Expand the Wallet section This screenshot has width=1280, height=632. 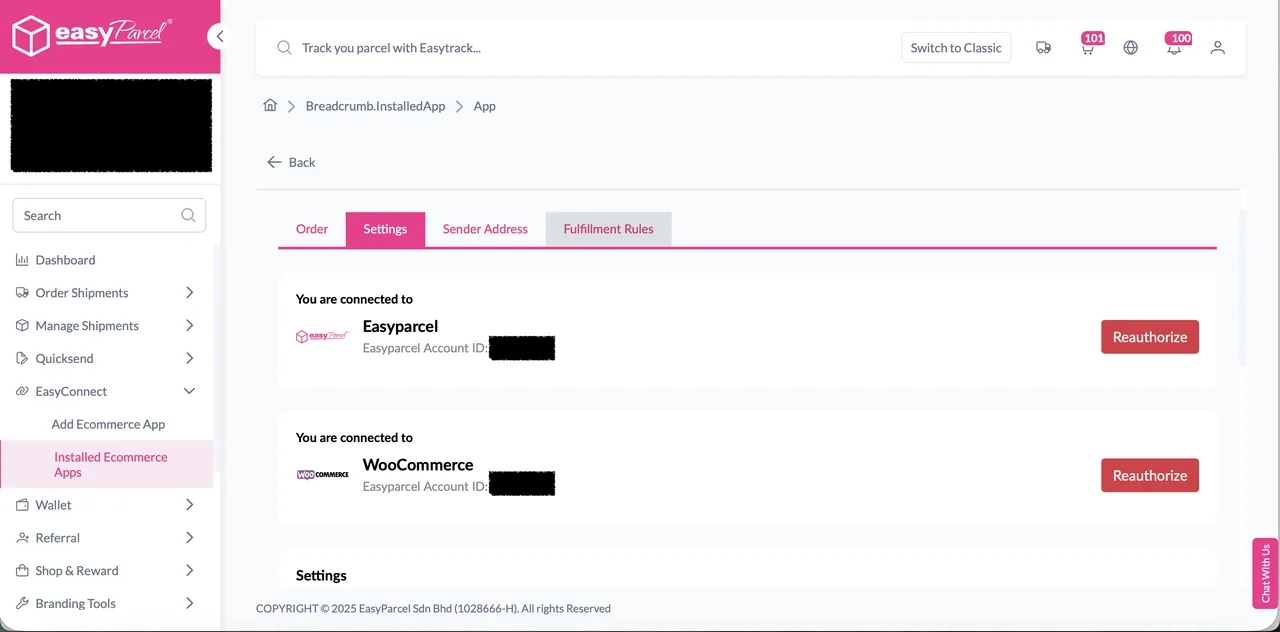tap(189, 505)
